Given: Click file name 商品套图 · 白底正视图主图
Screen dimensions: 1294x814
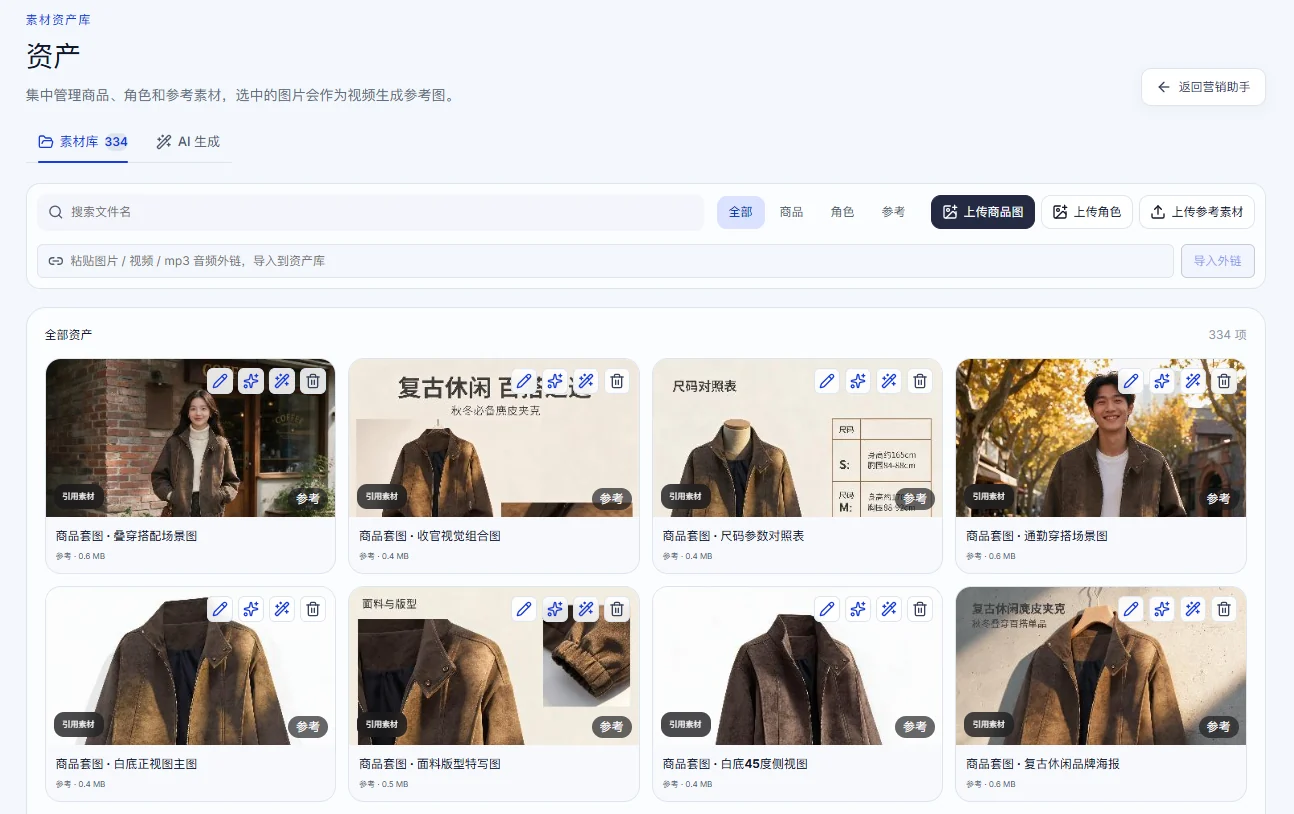Looking at the screenshot, I should point(127,764).
